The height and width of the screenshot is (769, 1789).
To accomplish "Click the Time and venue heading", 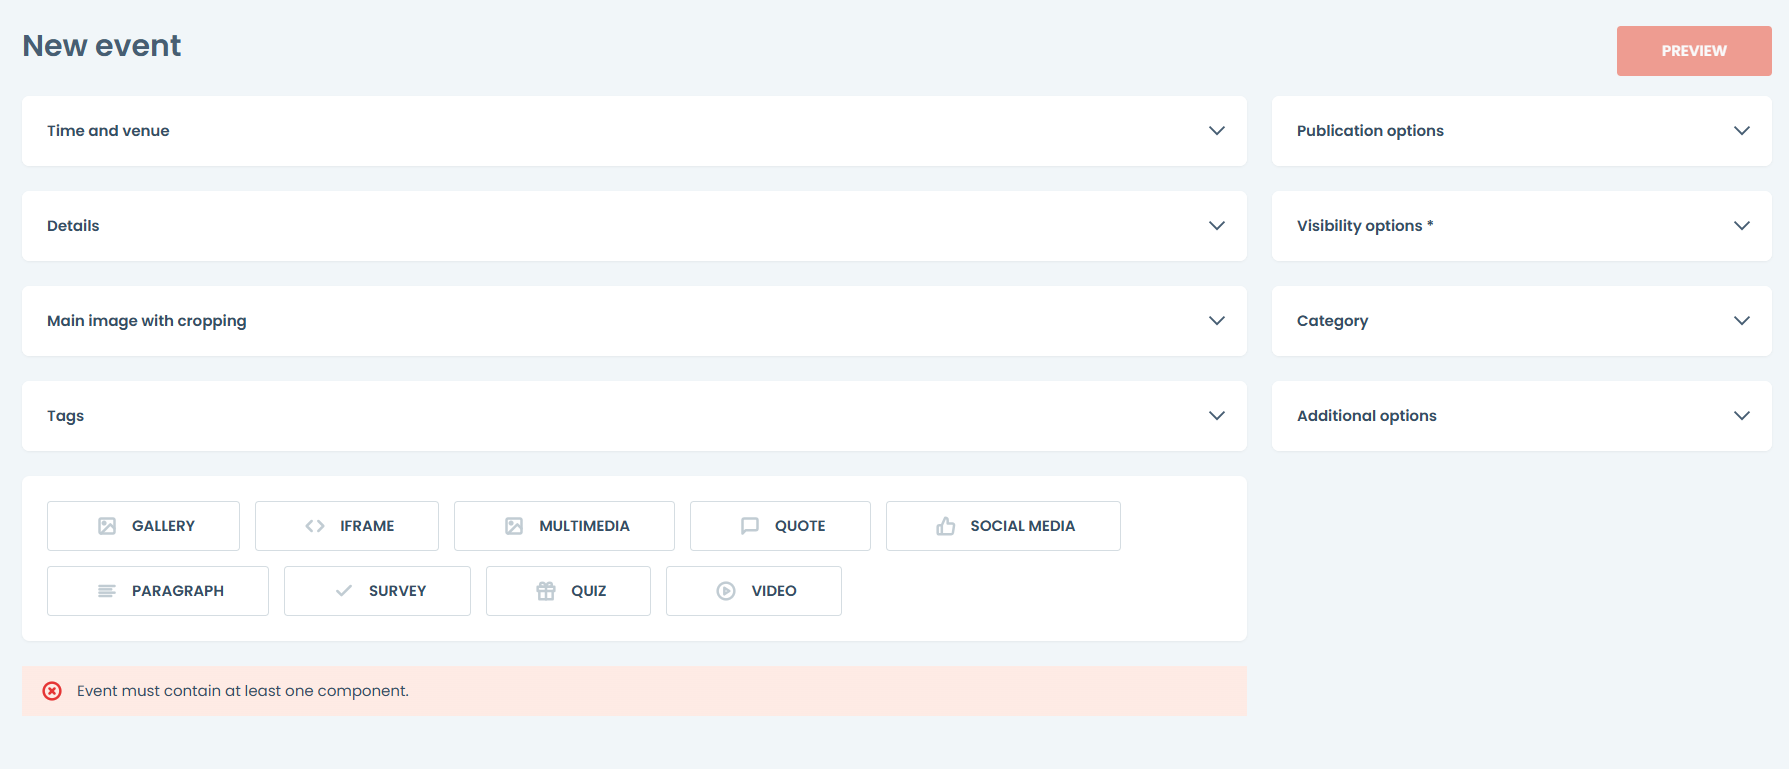I will (108, 131).
